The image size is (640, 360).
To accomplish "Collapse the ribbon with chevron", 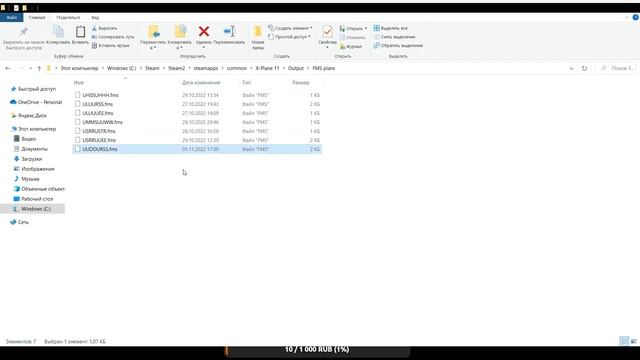I will (x=627, y=17).
